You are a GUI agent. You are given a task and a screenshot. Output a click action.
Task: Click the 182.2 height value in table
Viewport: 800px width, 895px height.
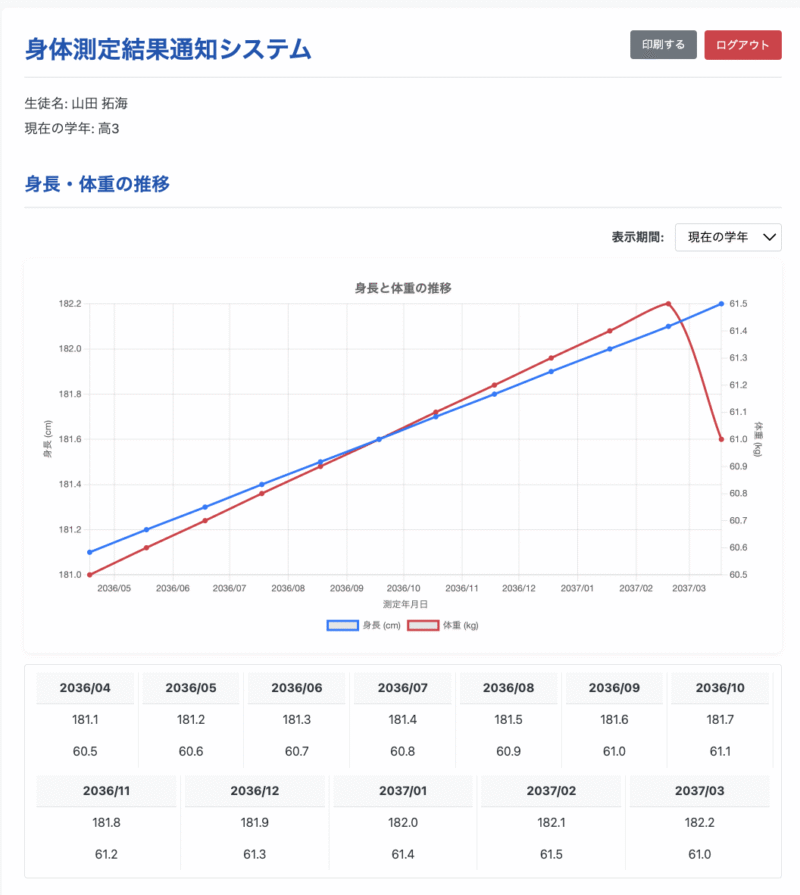(x=699, y=821)
